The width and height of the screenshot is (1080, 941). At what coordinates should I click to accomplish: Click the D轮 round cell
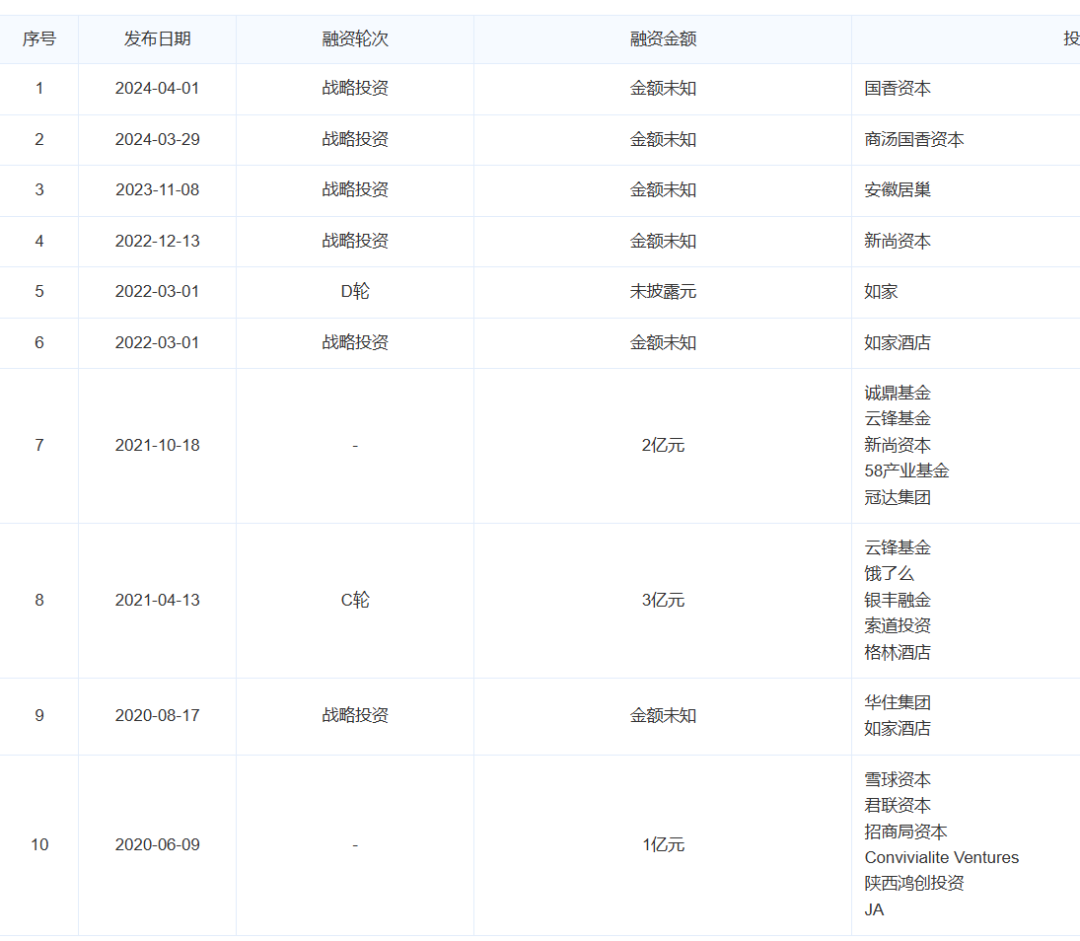click(x=355, y=292)
